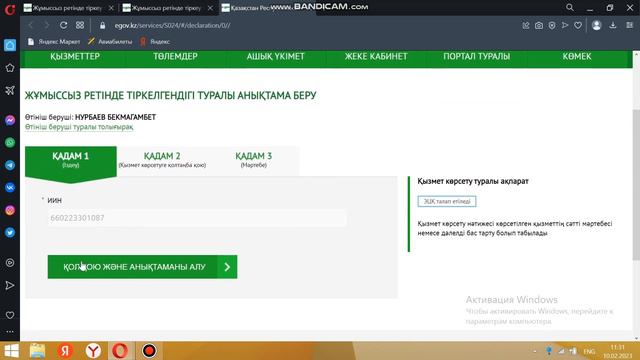Open the flow send icon in sidebar
640x360 pixels.
(10, 285)
